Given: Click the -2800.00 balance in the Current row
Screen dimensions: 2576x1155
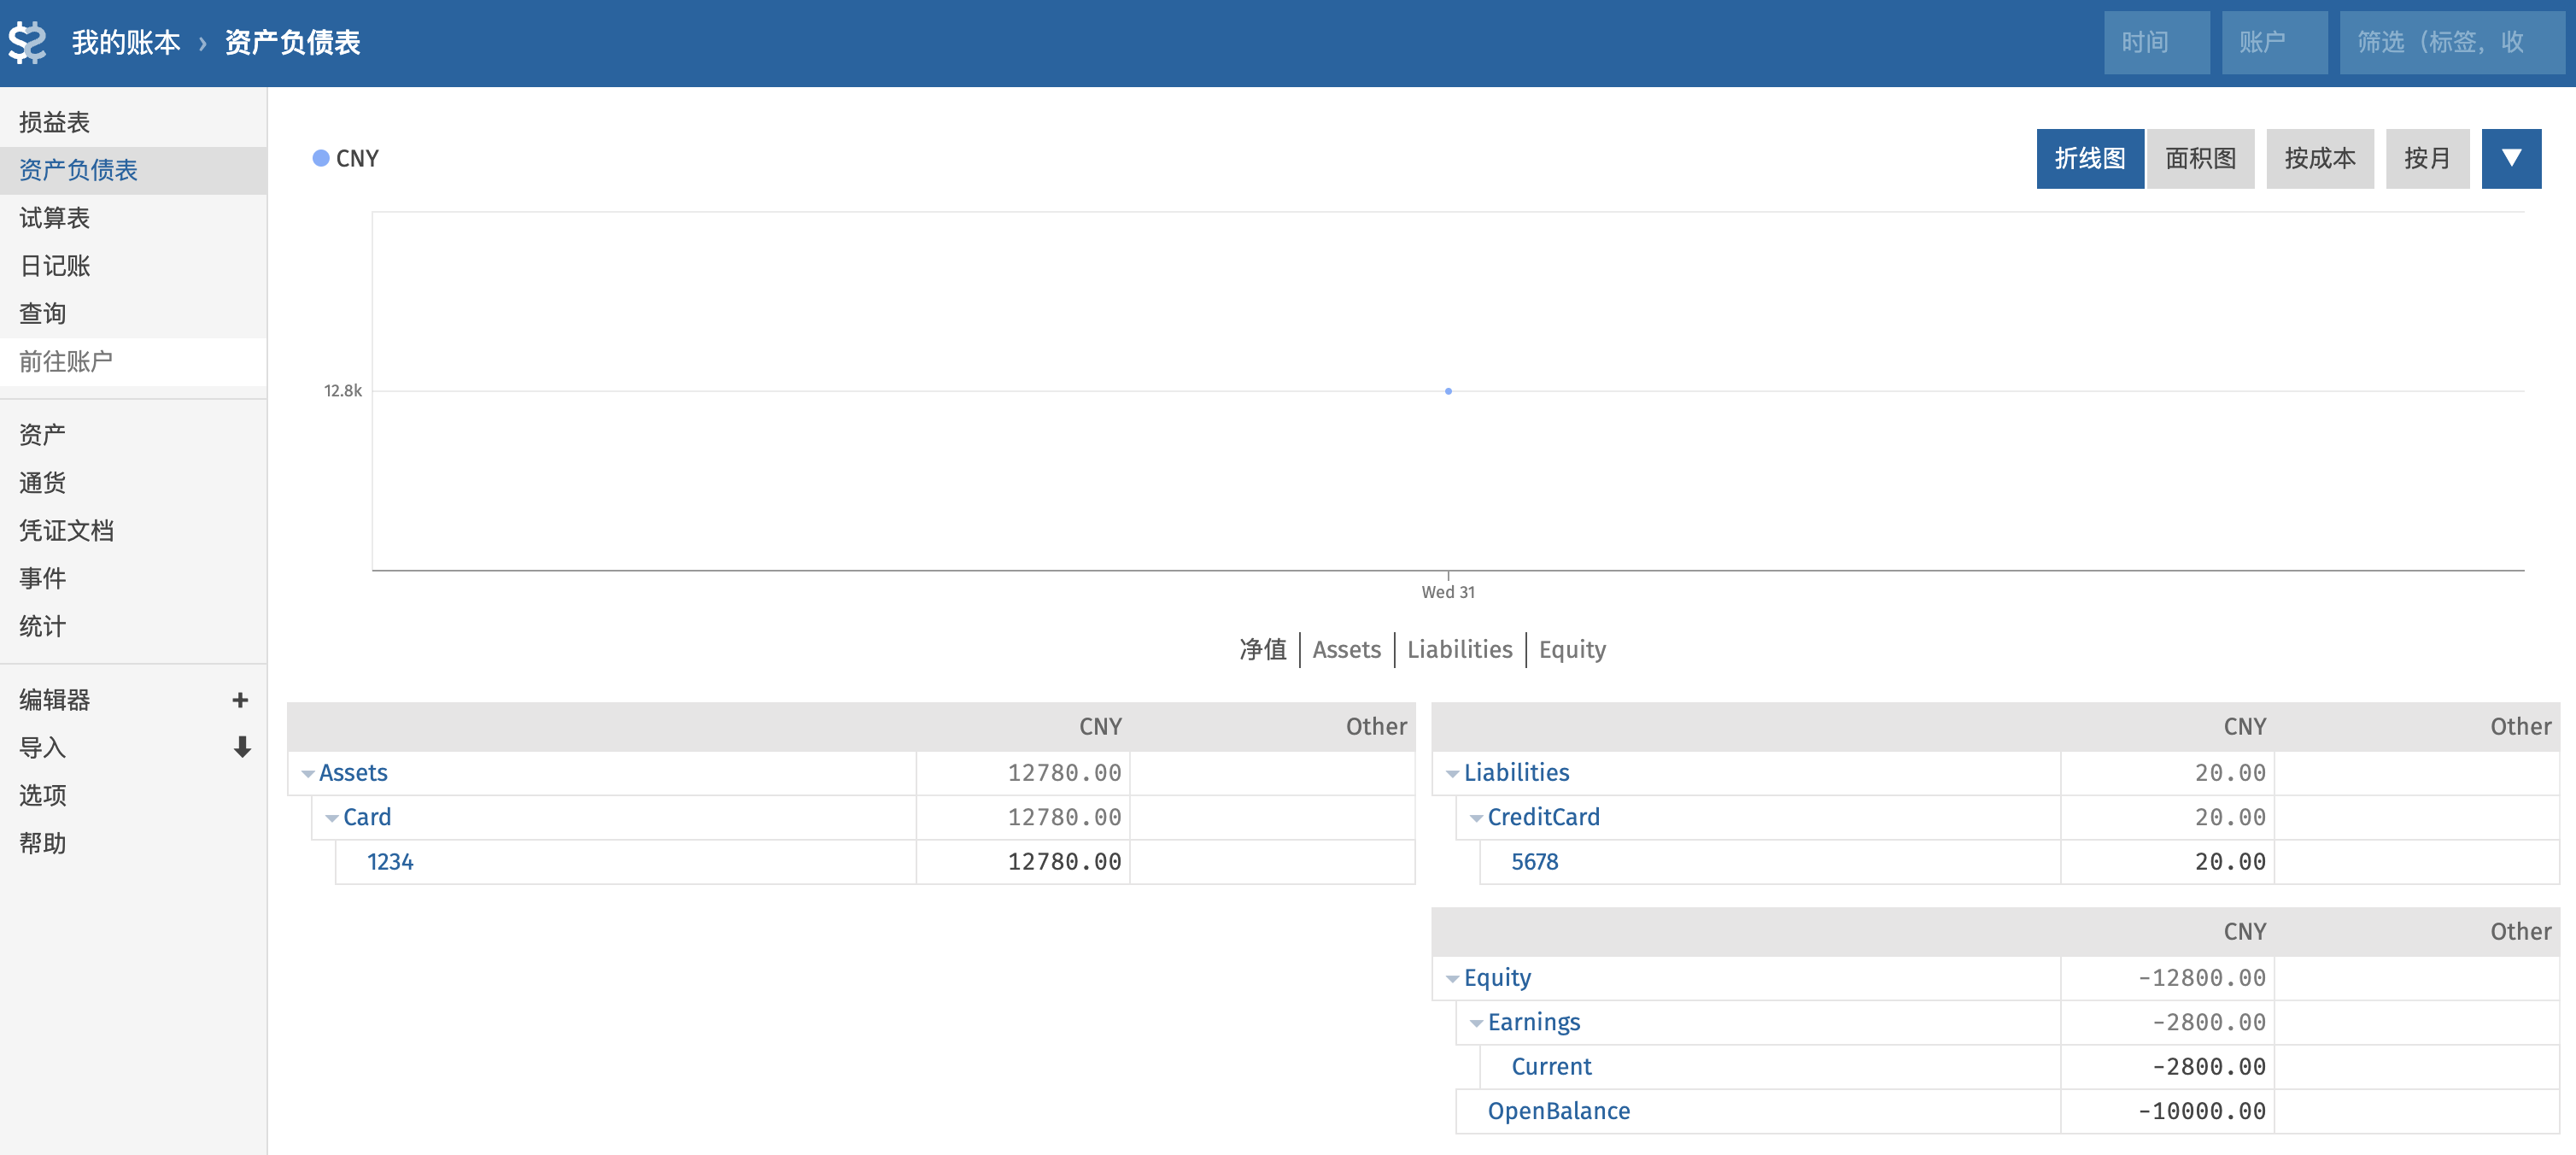Looking at the screenshot, I should [x=2208, y=1067].
